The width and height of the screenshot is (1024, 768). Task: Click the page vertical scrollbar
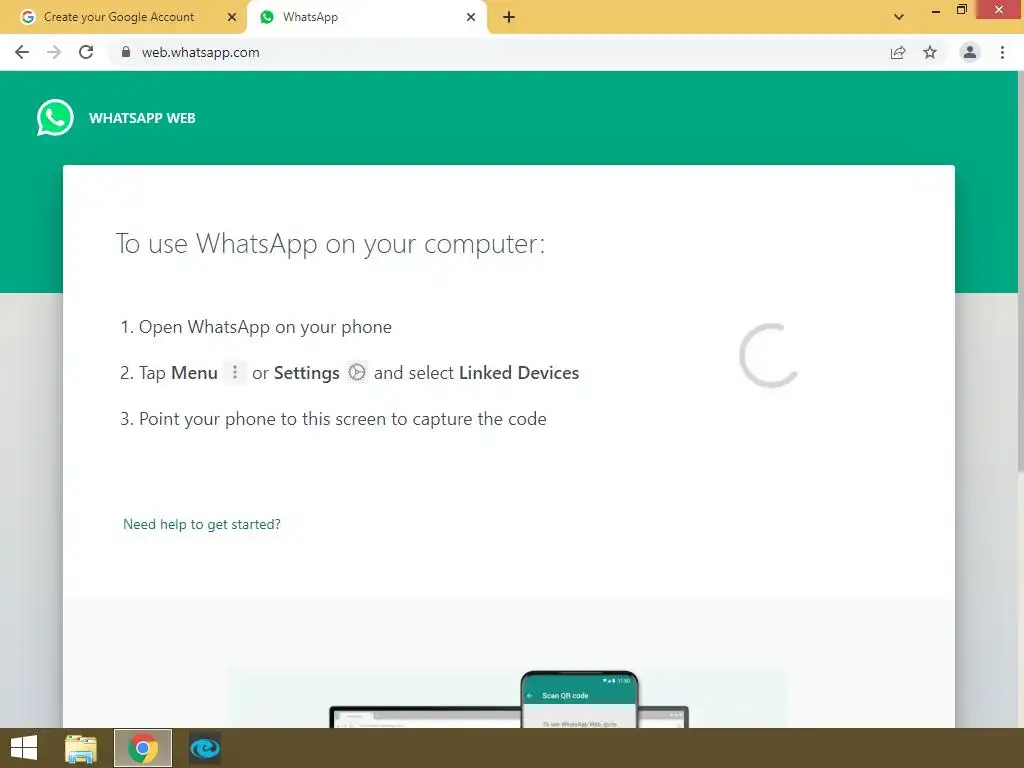[x=1020, y=270]
